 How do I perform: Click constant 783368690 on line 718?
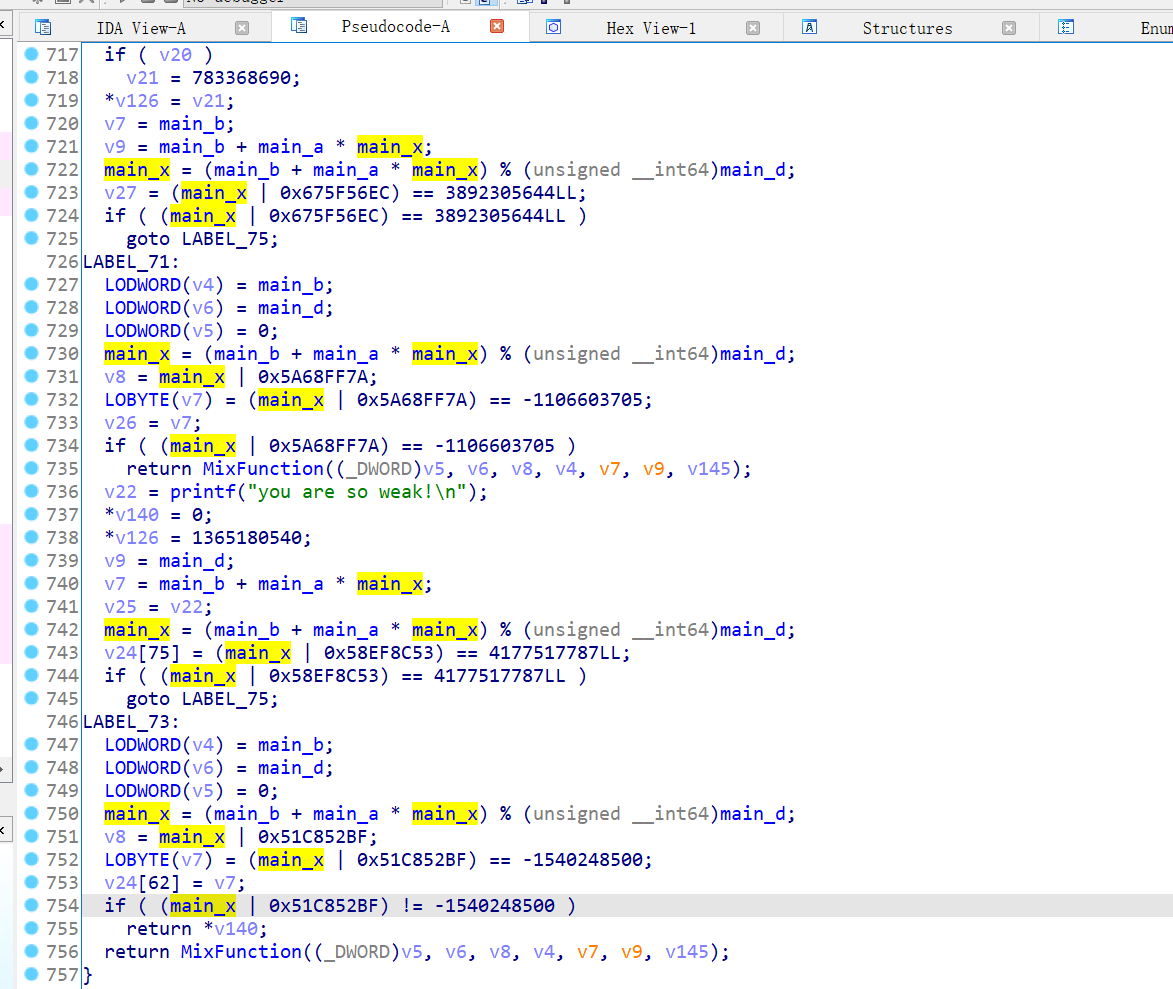(241, 78)
